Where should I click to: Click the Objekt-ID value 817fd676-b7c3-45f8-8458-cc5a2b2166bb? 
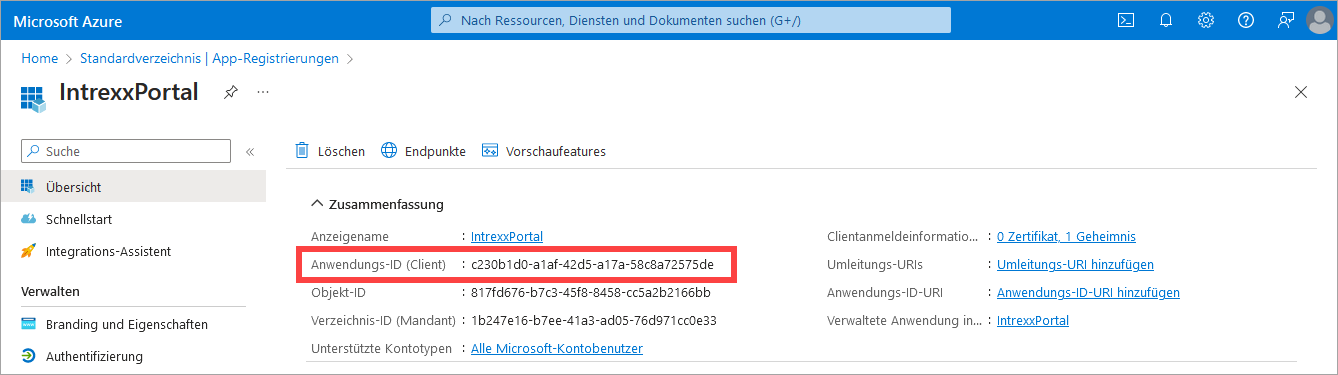coord(590,293)
